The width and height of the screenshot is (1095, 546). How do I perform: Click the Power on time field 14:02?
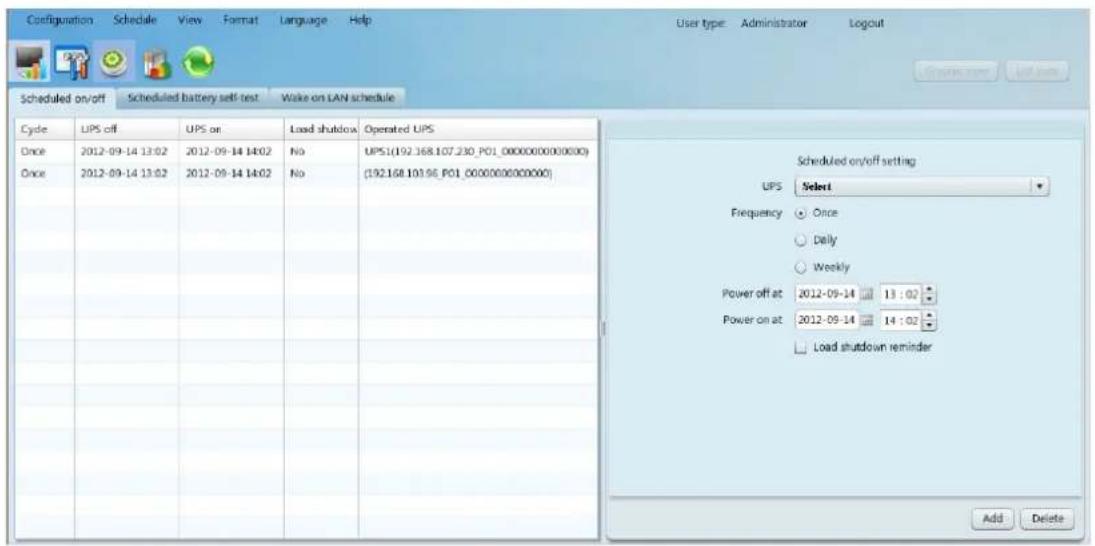pos(902,321)
